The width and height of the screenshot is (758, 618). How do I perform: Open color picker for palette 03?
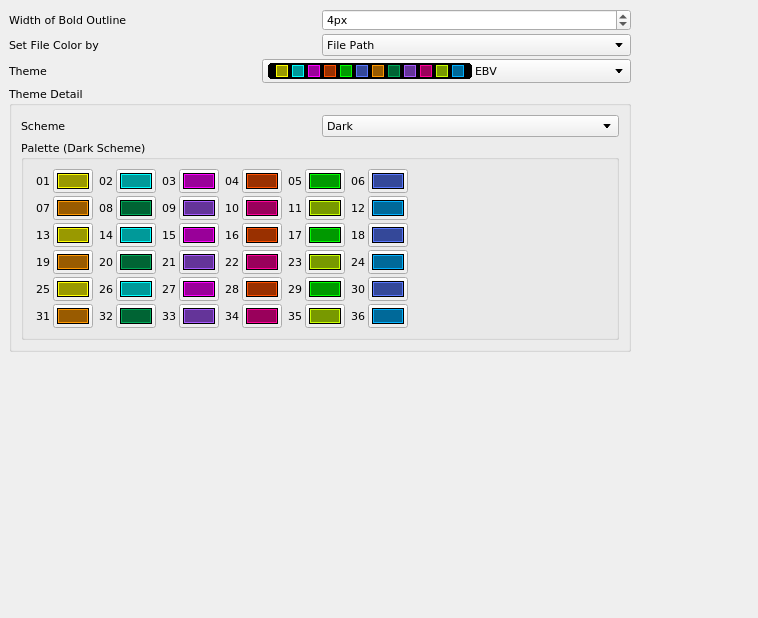pyautogui.click(x=199, y=181)
